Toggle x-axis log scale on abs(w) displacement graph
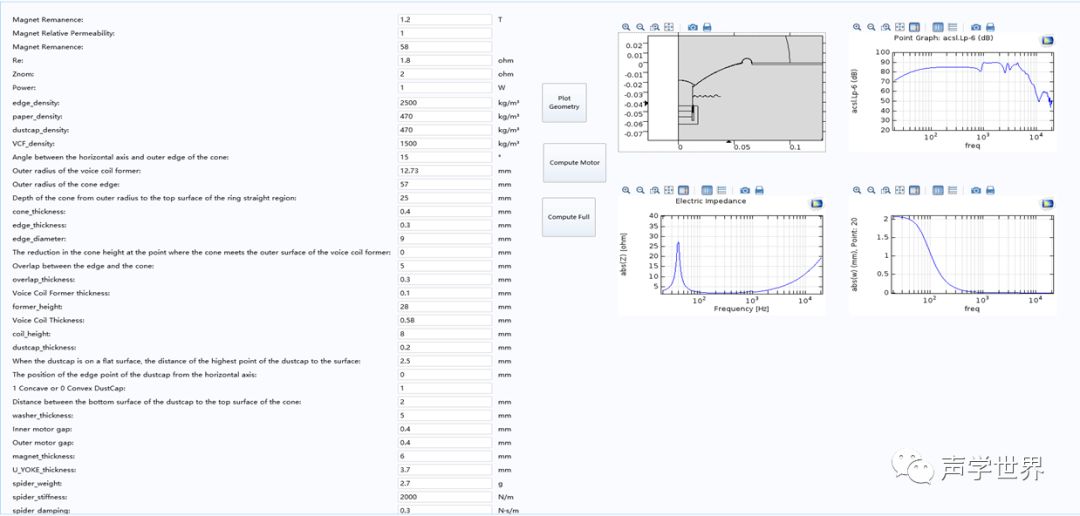Viewport: 1080px width, 516px height. point(938,190)
